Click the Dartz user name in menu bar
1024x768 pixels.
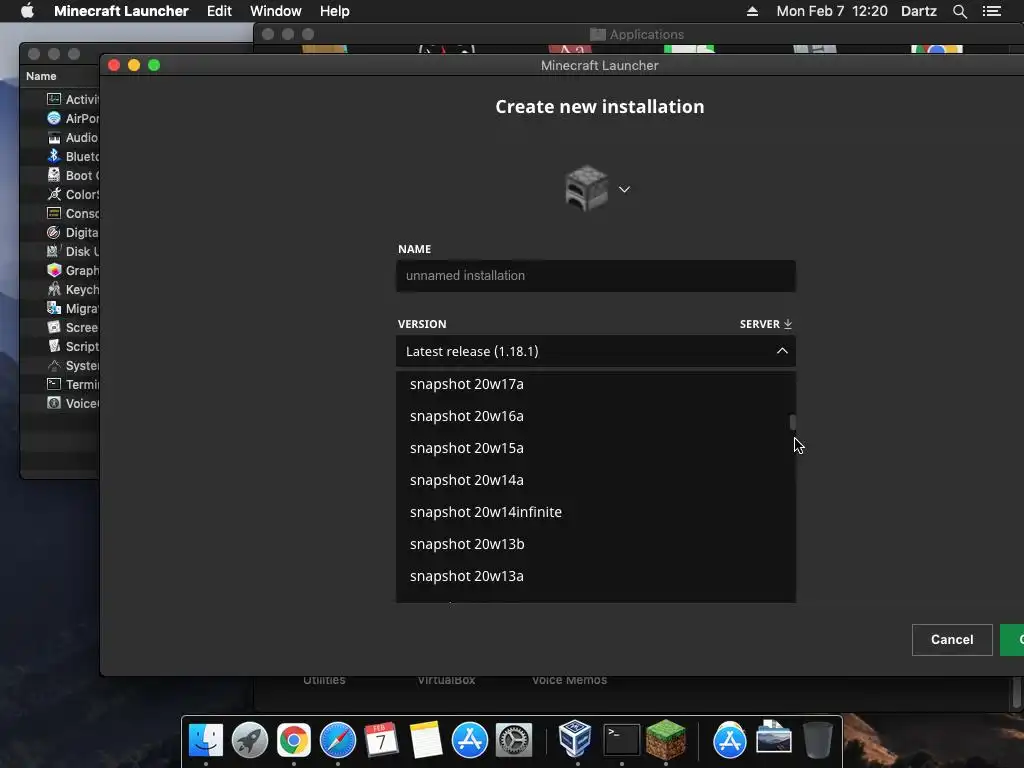919,11
